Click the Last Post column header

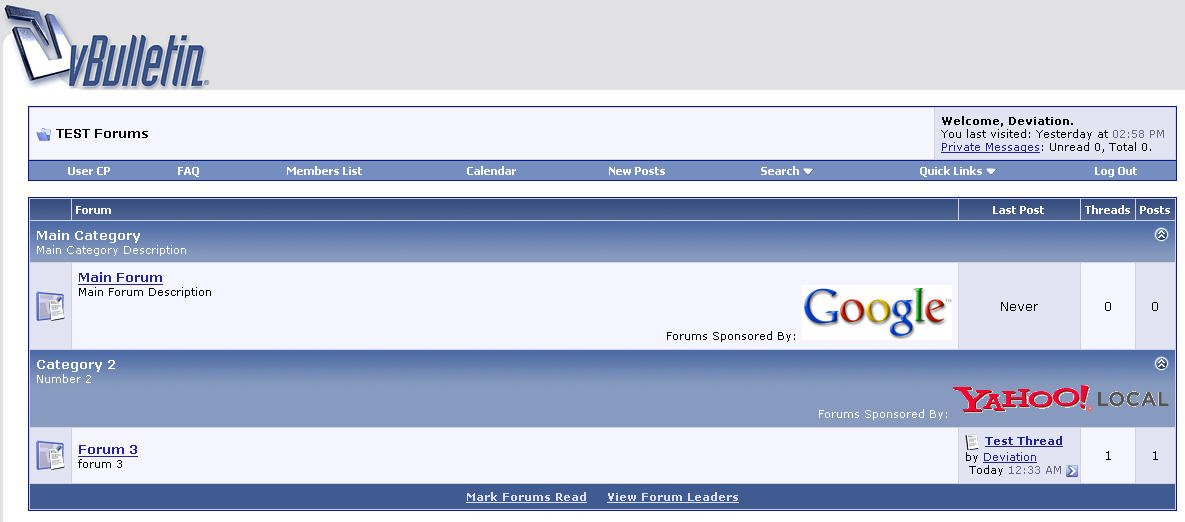click(x=1018, y=210)
